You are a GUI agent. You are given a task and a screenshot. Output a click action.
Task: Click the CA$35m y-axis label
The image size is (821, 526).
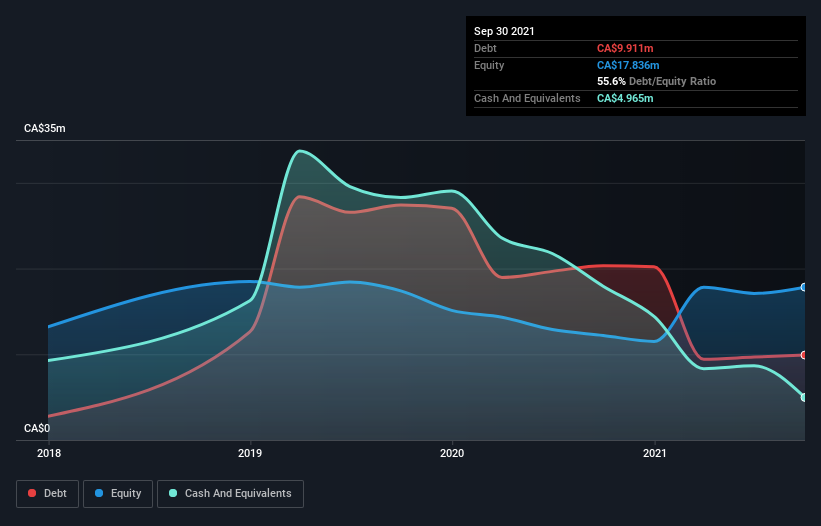pos(45,128)
